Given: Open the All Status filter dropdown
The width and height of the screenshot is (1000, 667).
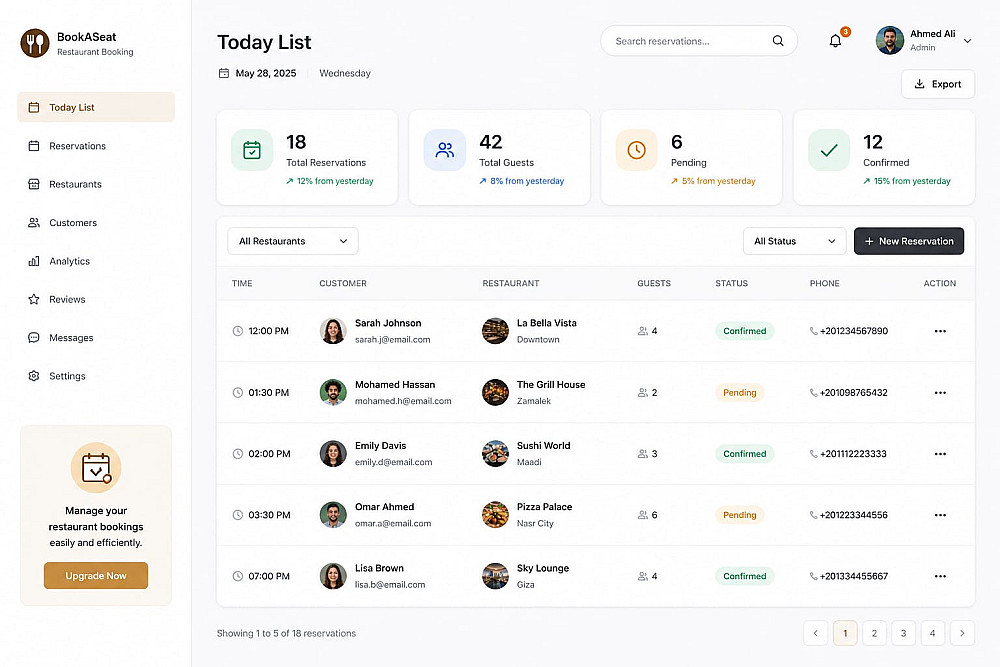Looking at the screenshot, I should 794,241.
